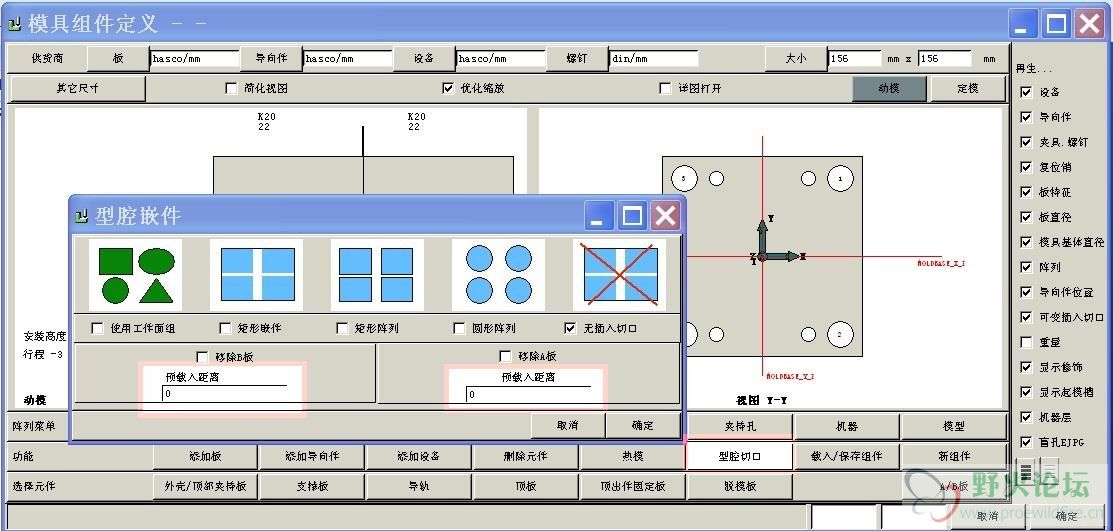This screenshot has width=1113, height=531.
Task: Click the 导向件 supplier button
Action: [x=271, y=59]
